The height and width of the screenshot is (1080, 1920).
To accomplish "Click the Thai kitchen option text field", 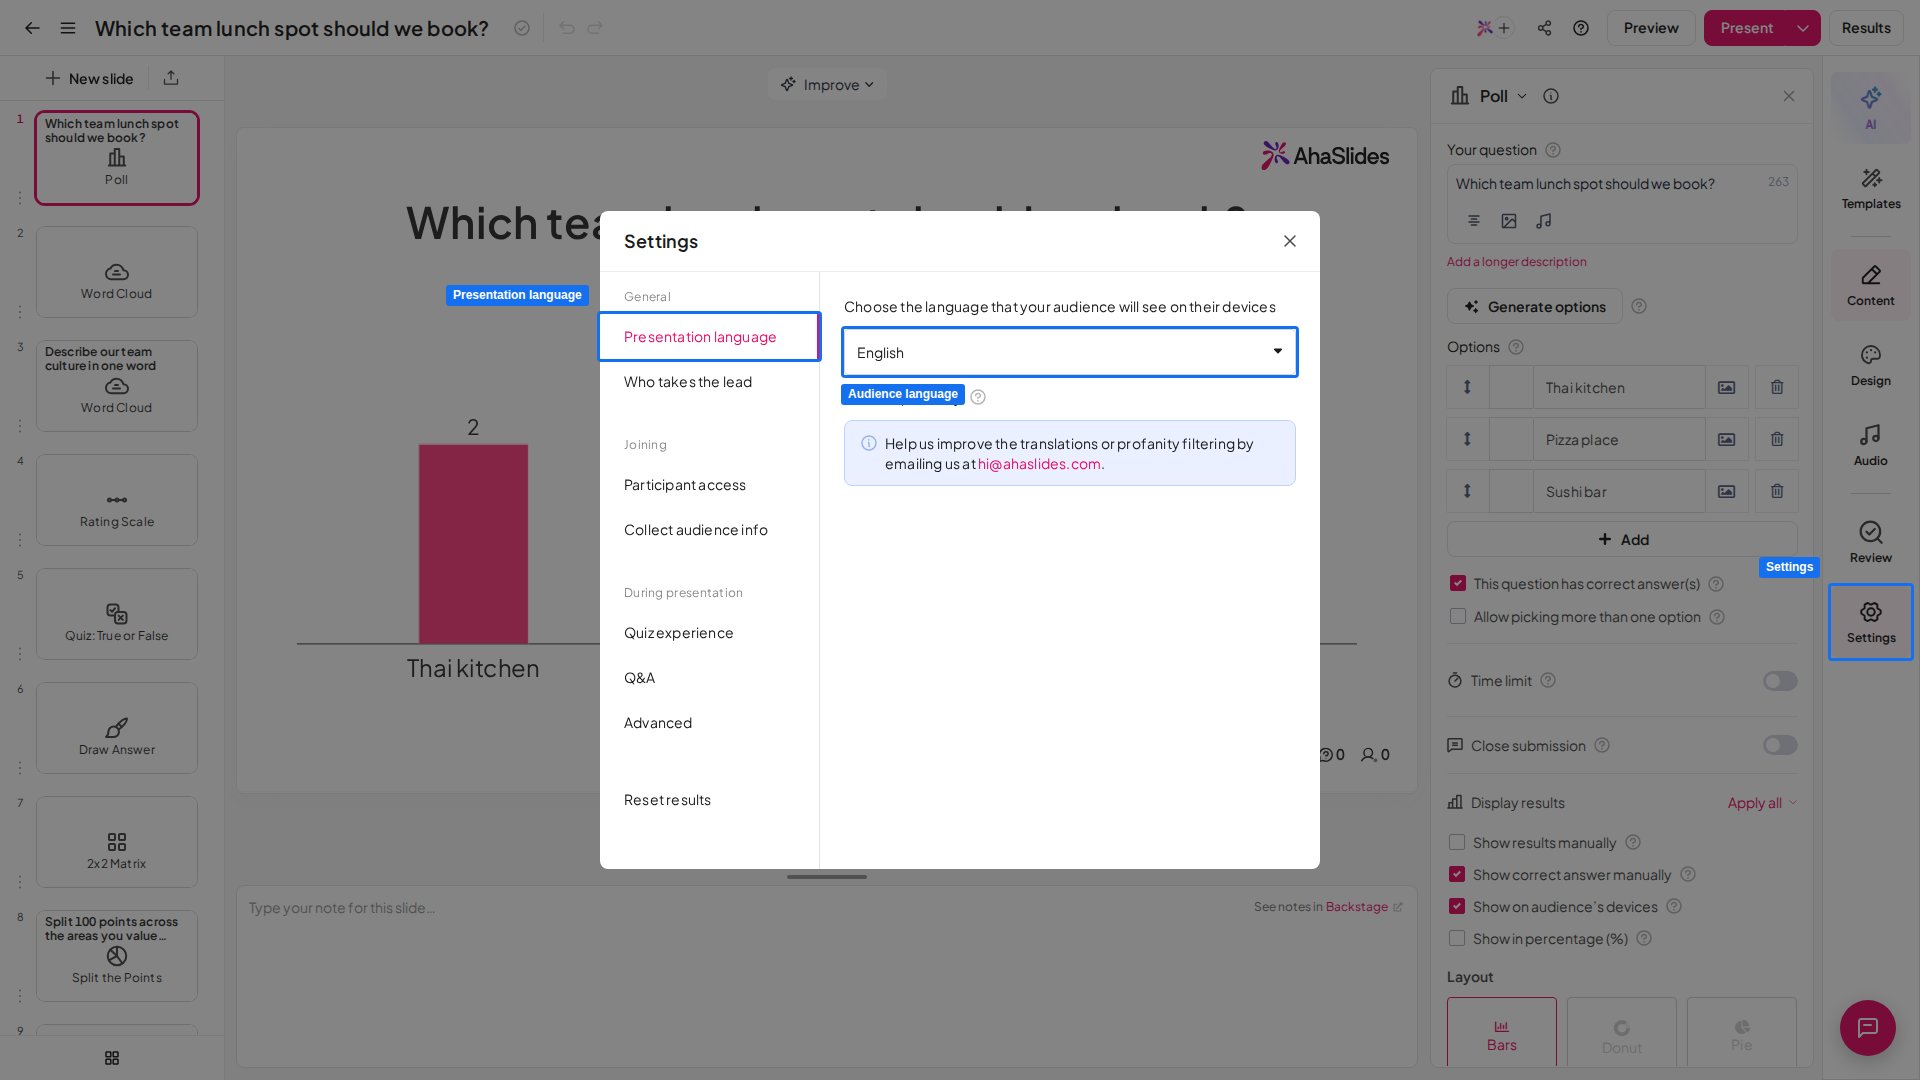I will pyautogui.click(x=1619, y=388).
